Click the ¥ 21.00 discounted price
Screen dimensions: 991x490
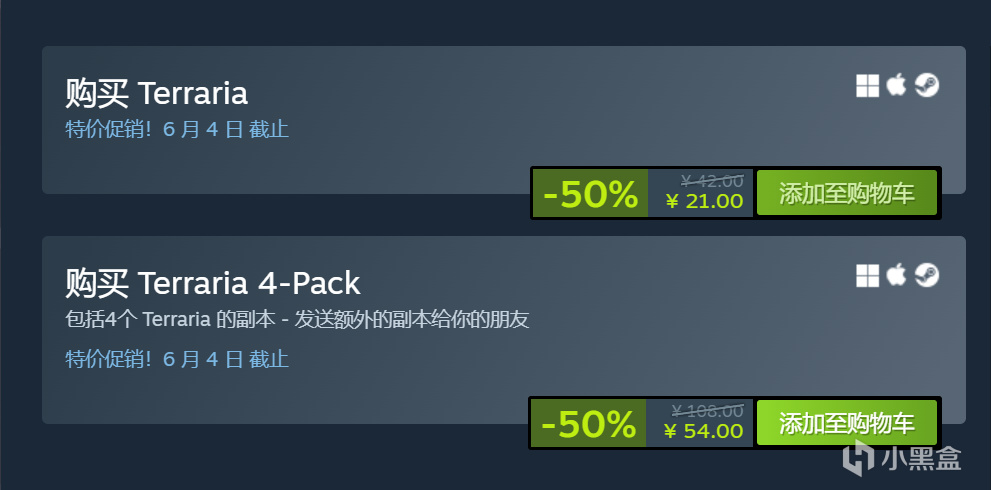(705, 202)
